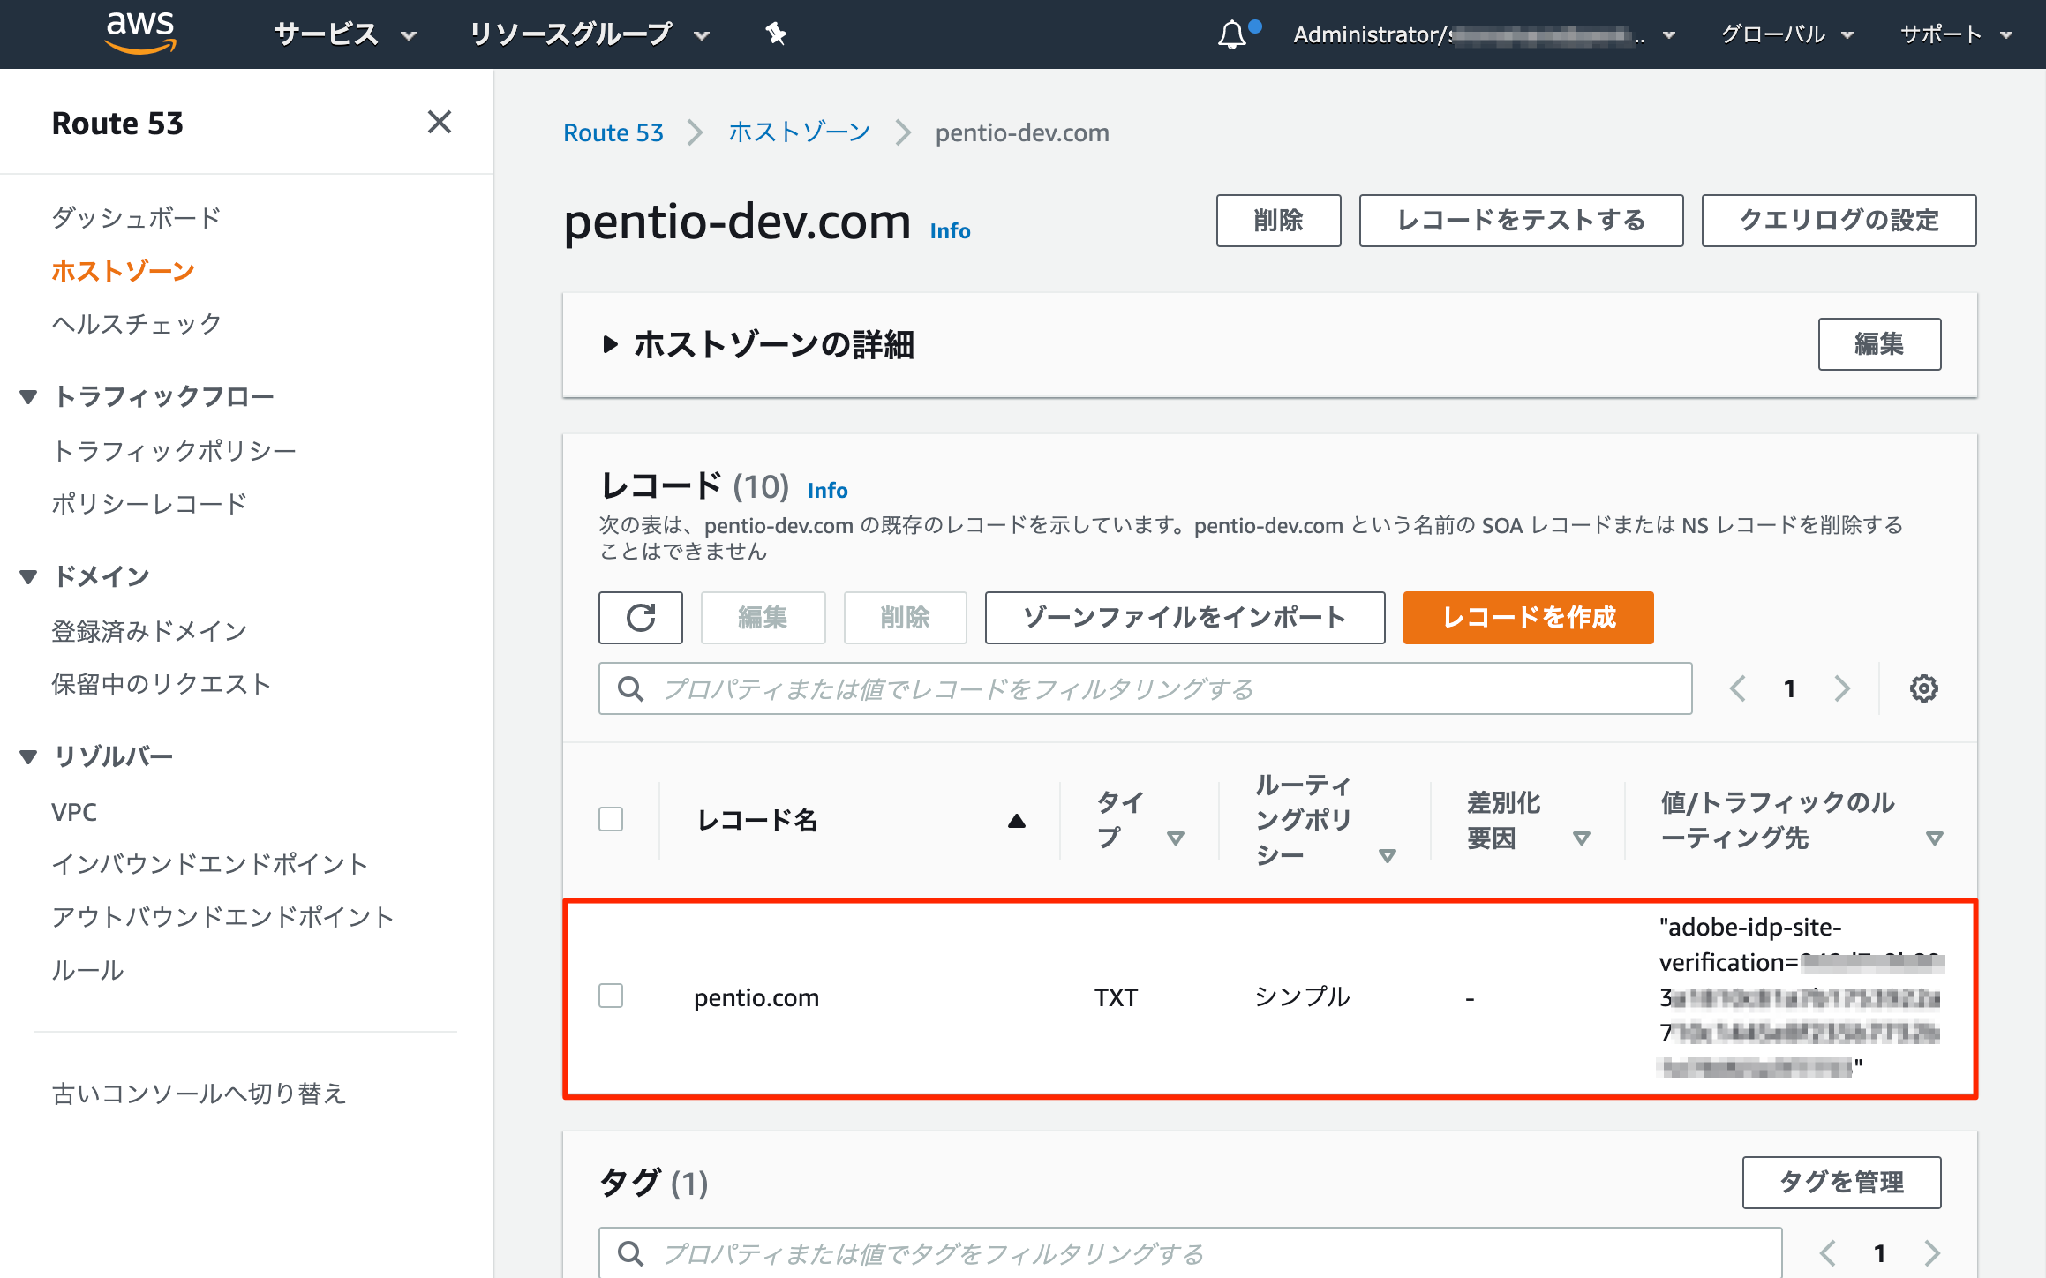Image resolution: width=2046 pixels, height=1278 pixels.
Task: Open ダッシュボード in sidebar
Action: coord(137,217)
